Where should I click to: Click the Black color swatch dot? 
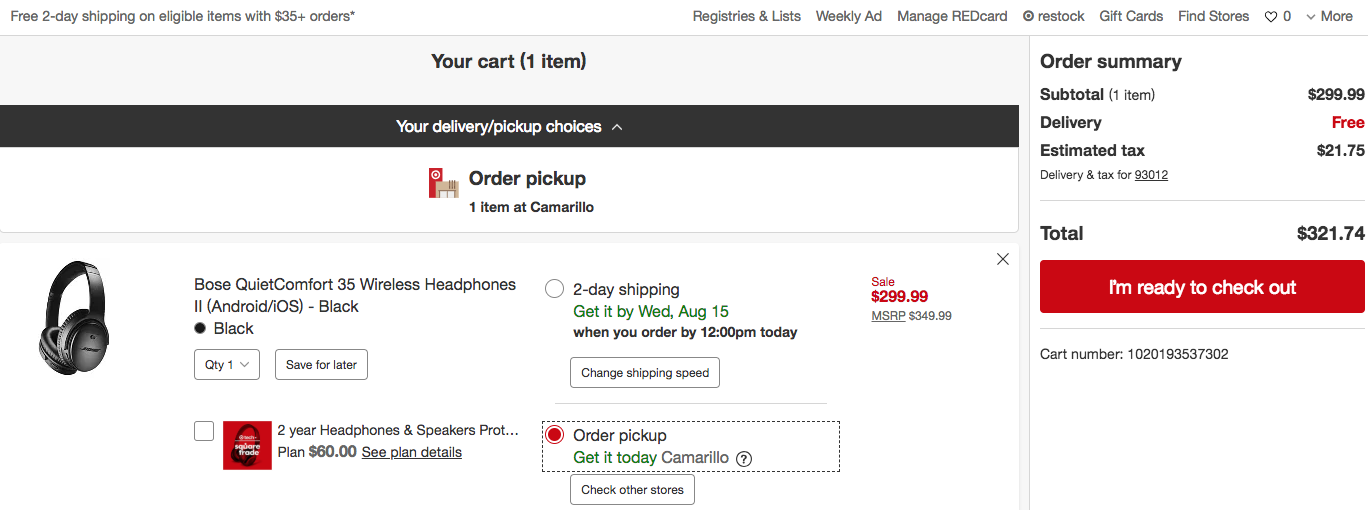pos(200,328)
